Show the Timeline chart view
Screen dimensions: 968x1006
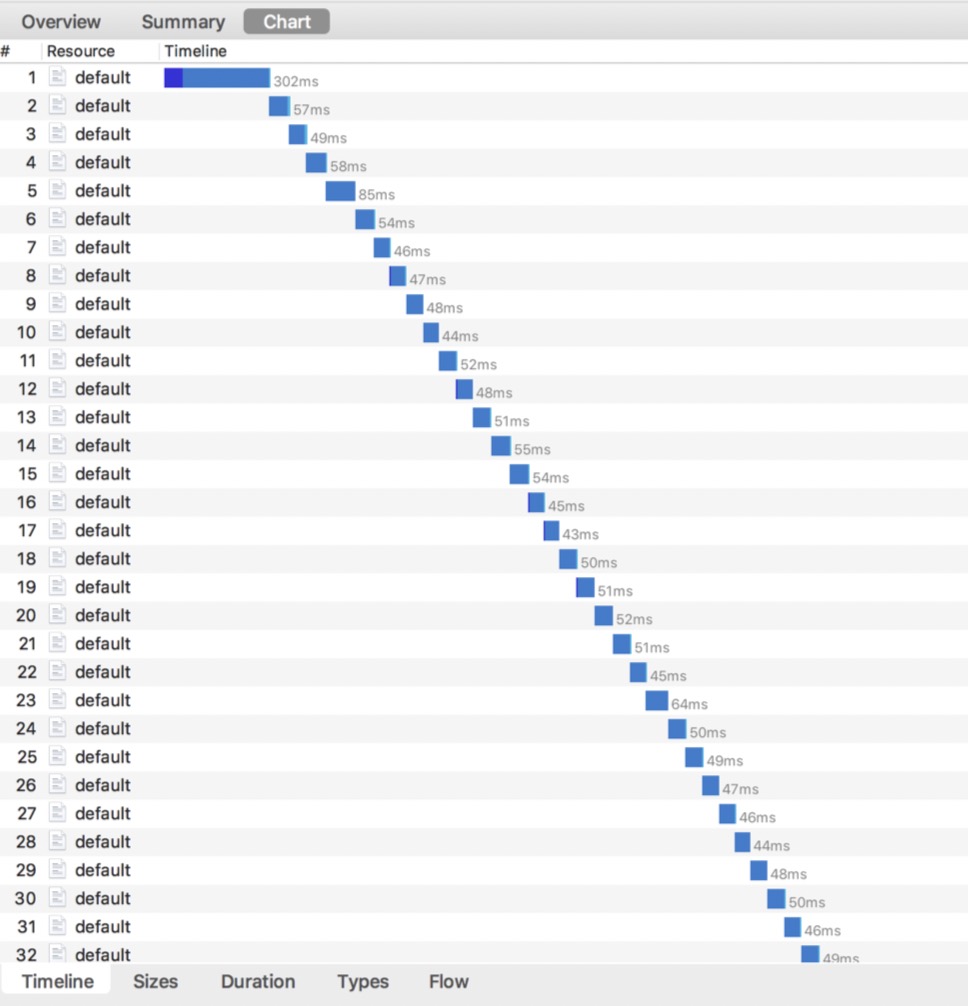coord(58,982)
